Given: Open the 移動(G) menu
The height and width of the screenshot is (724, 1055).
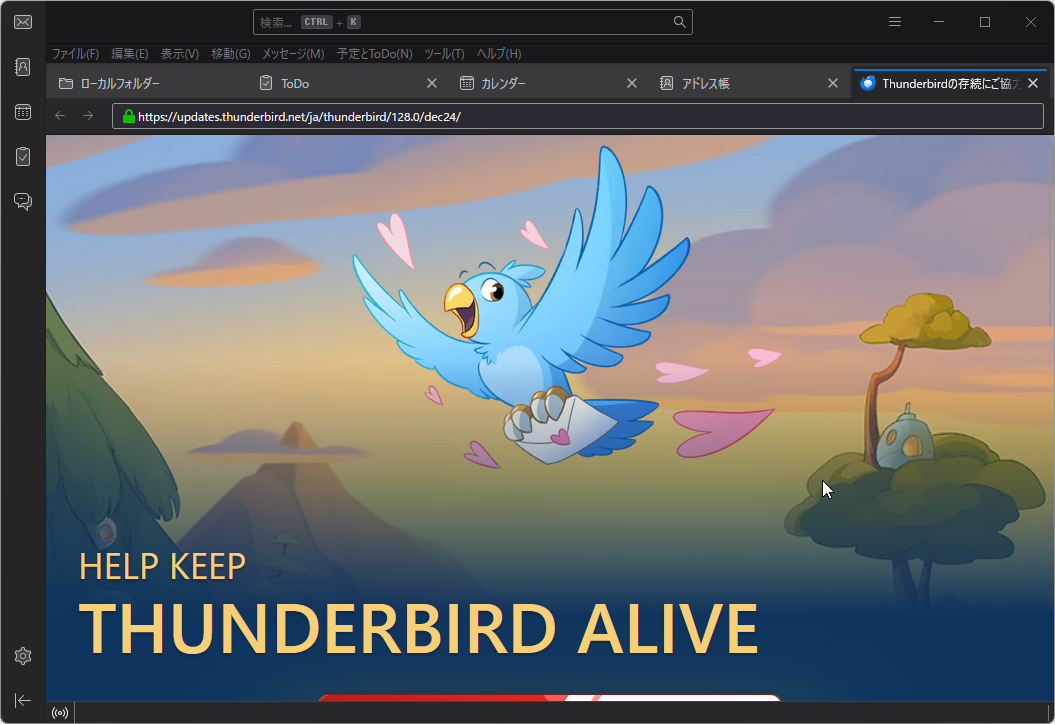Looking at the screenshot, I should (231, 54).
